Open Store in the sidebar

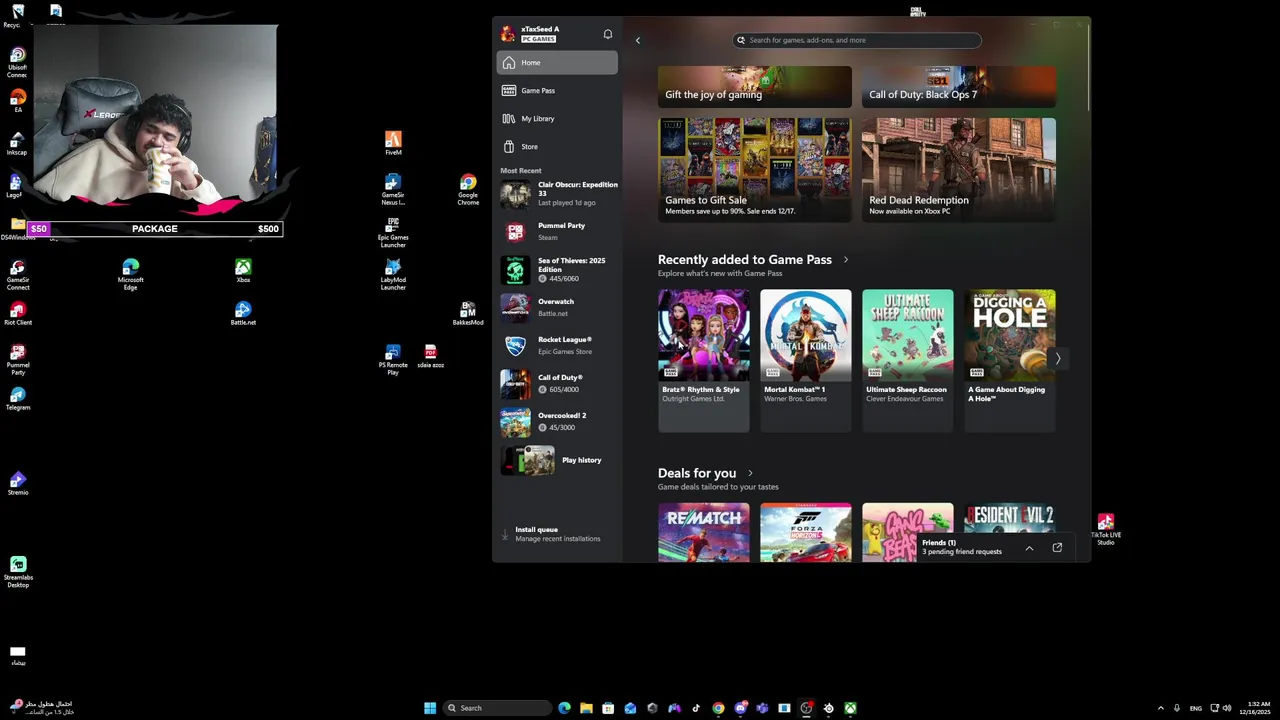[557, 146]
